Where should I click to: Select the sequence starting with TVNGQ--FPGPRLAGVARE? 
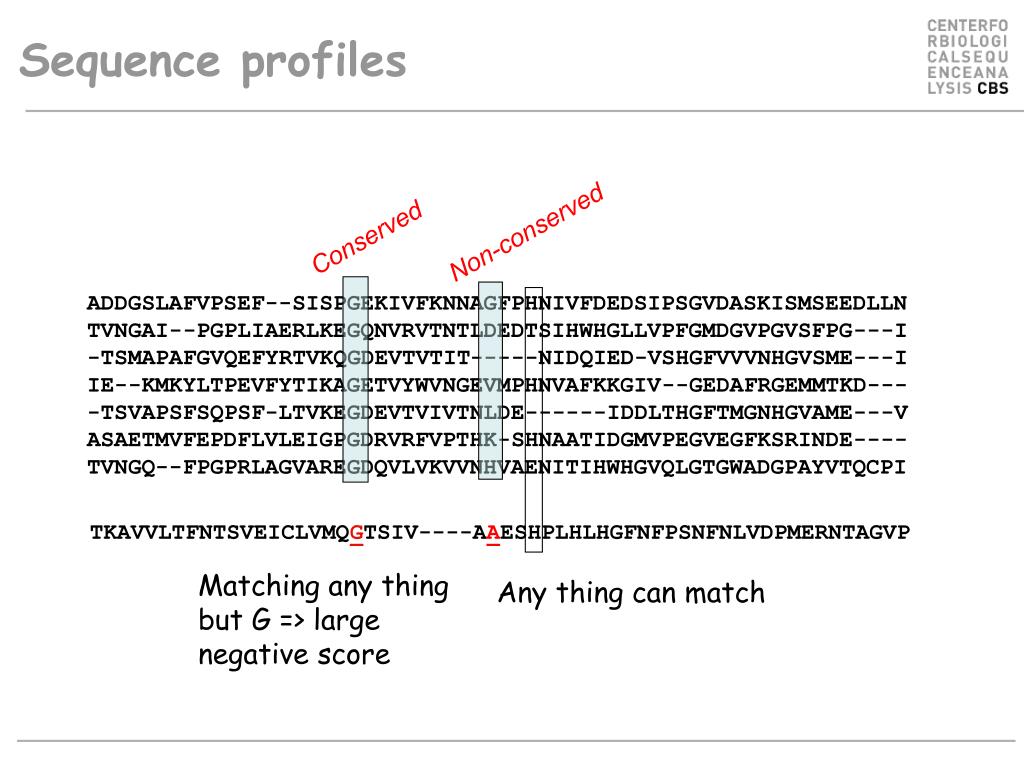[x=496, y=468]
